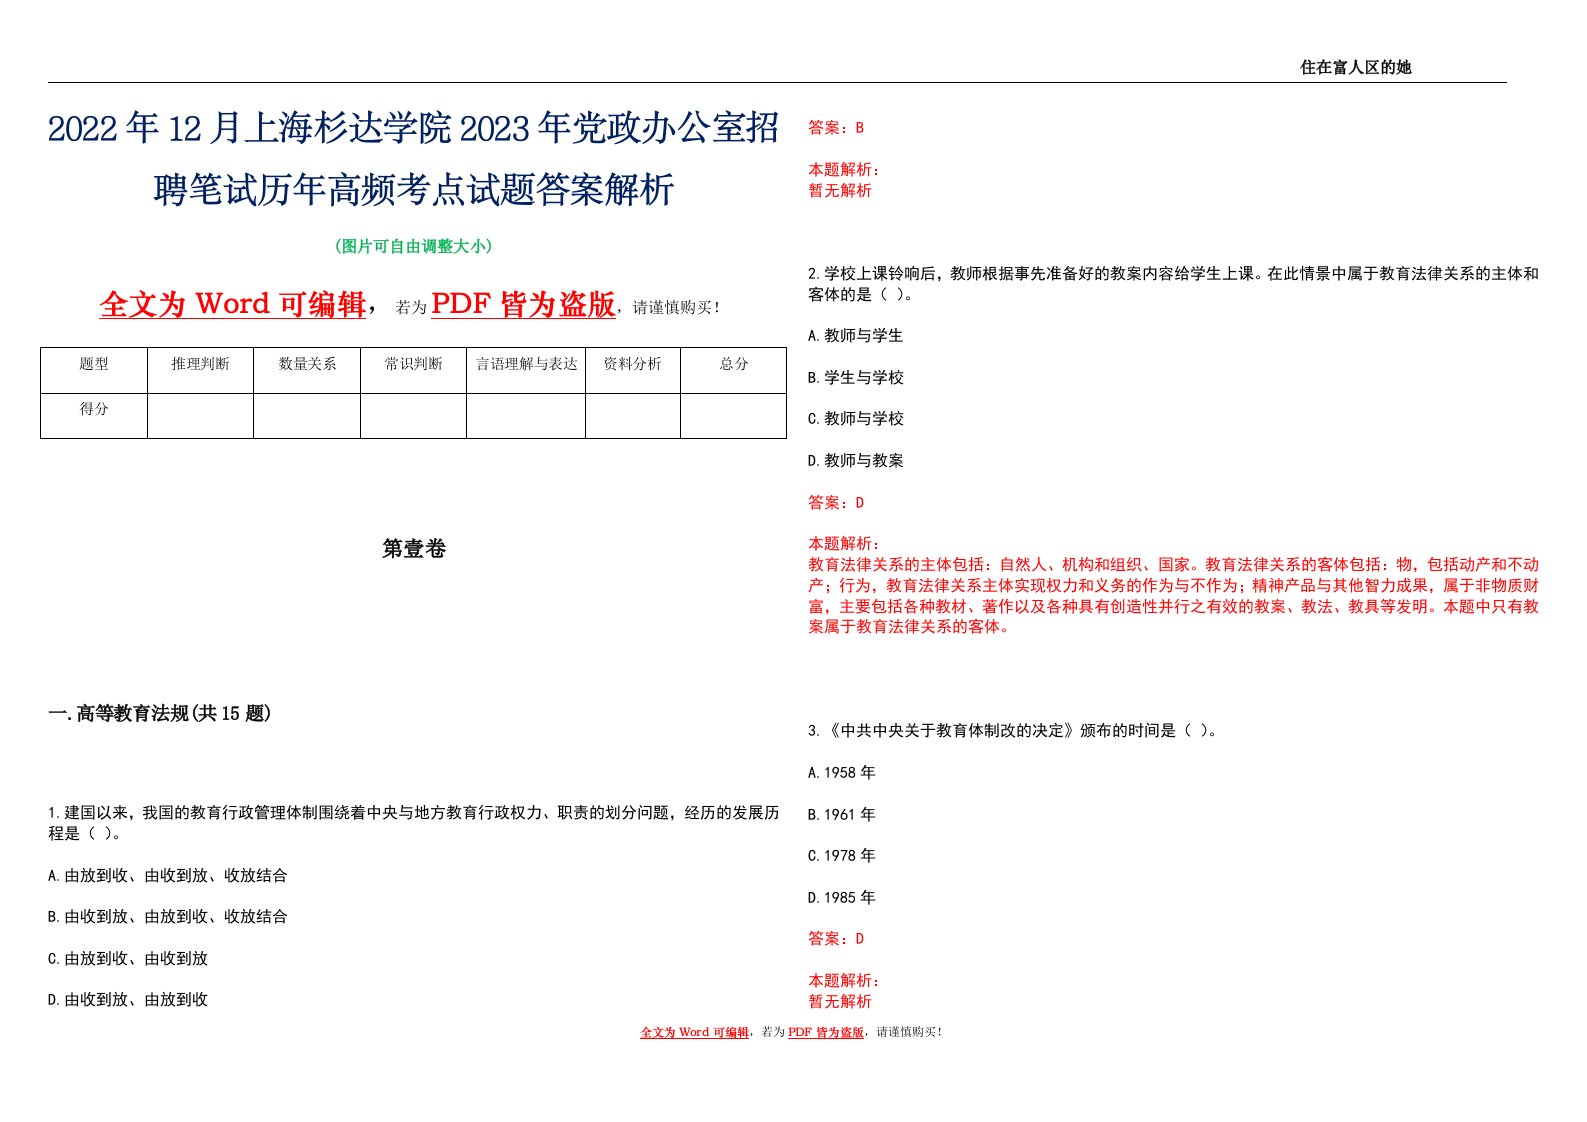Select option B. 学生与学校
Screen dimensions: 1587x1122
[856, 378]
